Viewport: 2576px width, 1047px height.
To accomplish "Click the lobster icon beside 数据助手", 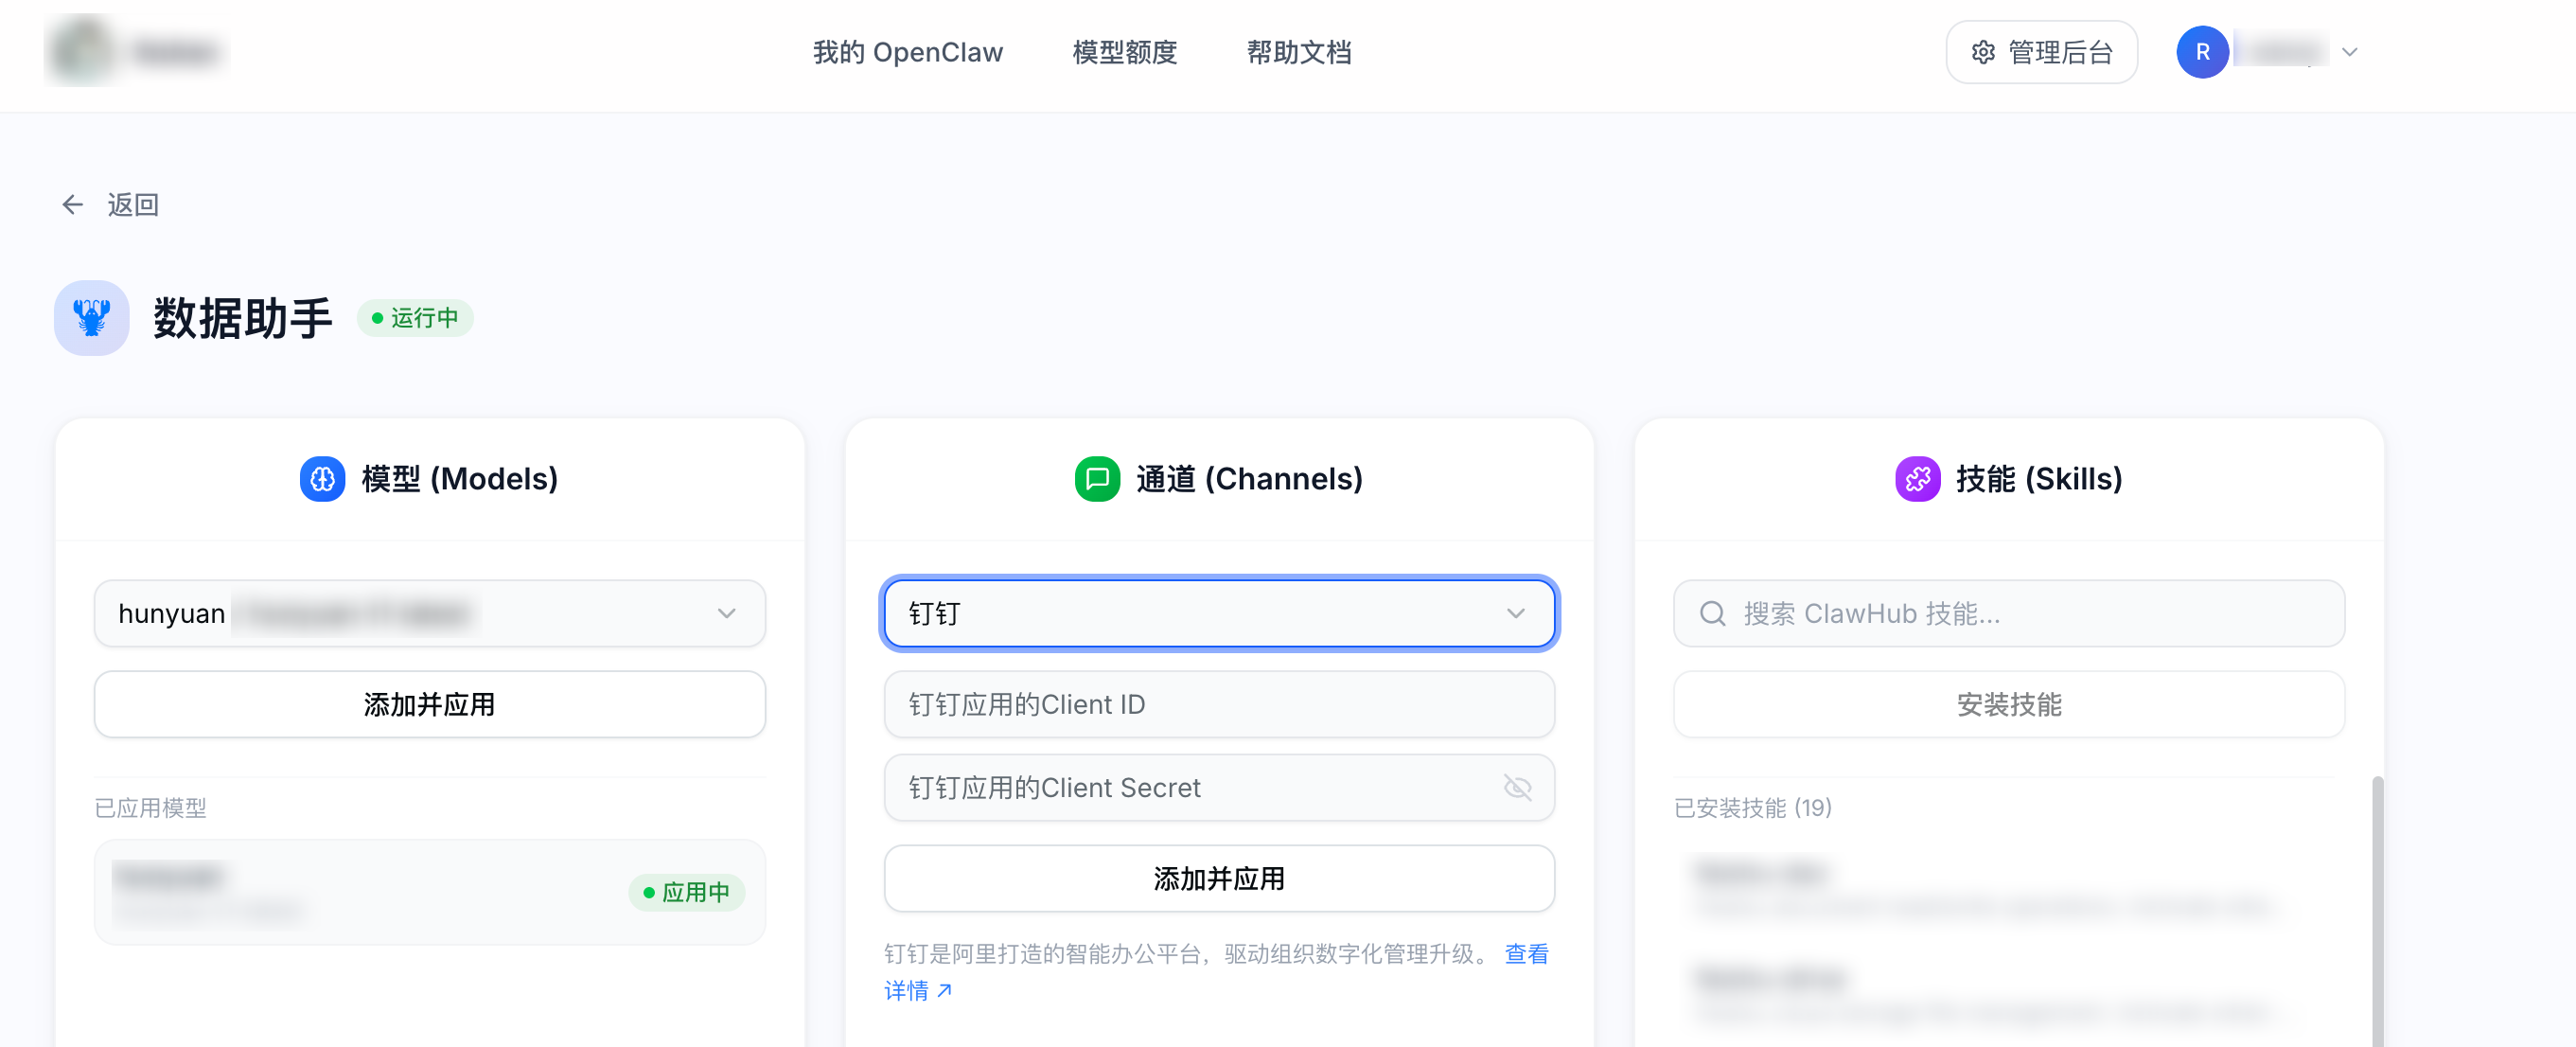I will click(91, 318).
